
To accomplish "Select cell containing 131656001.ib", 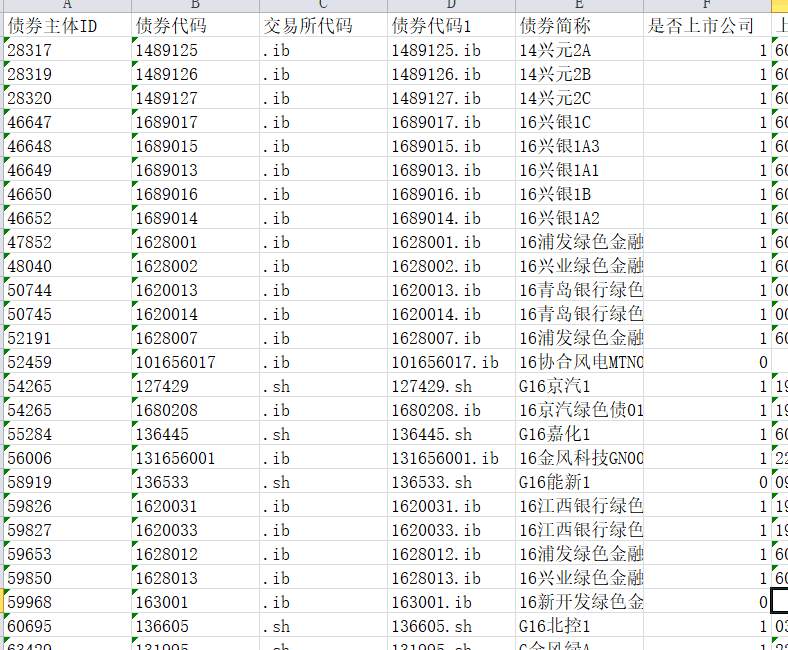I will pyautogui.click(x=451, y=458).
